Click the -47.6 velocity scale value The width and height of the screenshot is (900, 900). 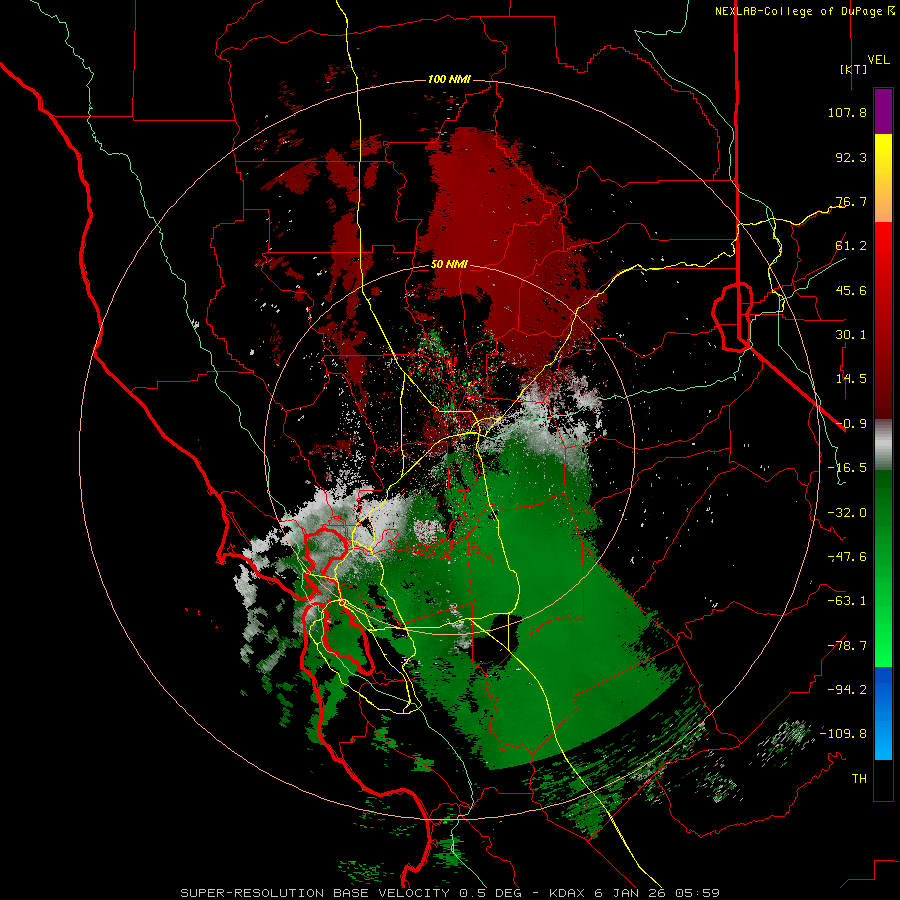coord(847,557)
